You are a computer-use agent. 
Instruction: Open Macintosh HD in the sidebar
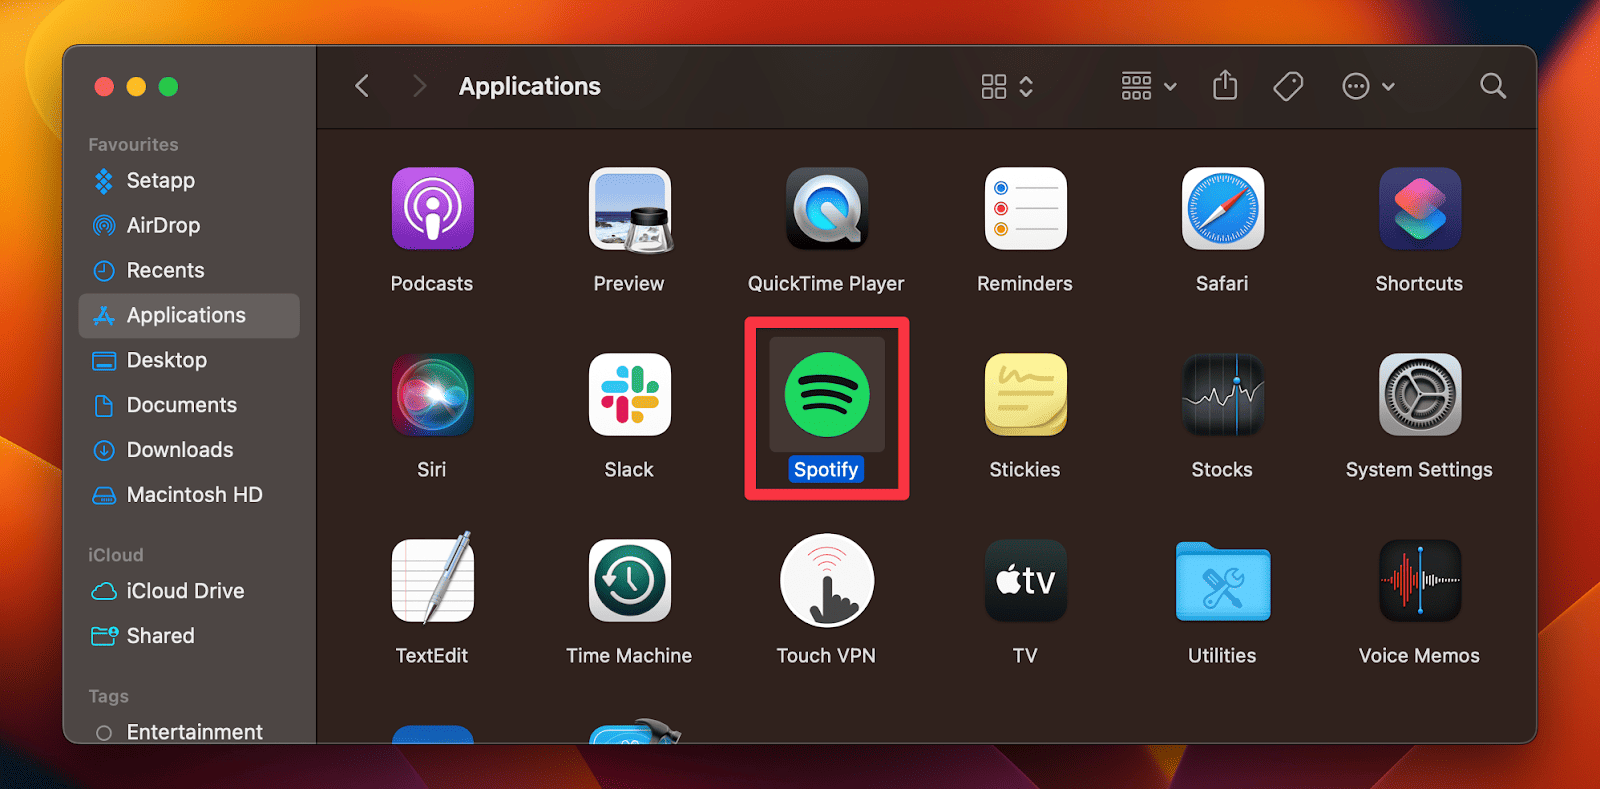189,496
